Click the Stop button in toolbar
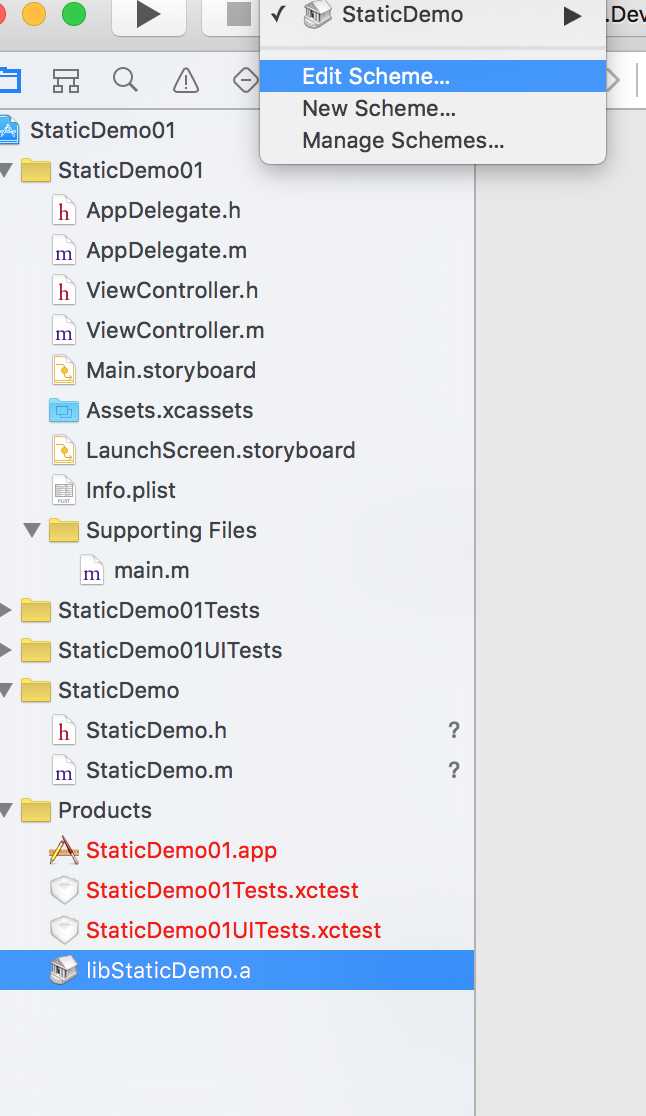 tap(238, 15)
